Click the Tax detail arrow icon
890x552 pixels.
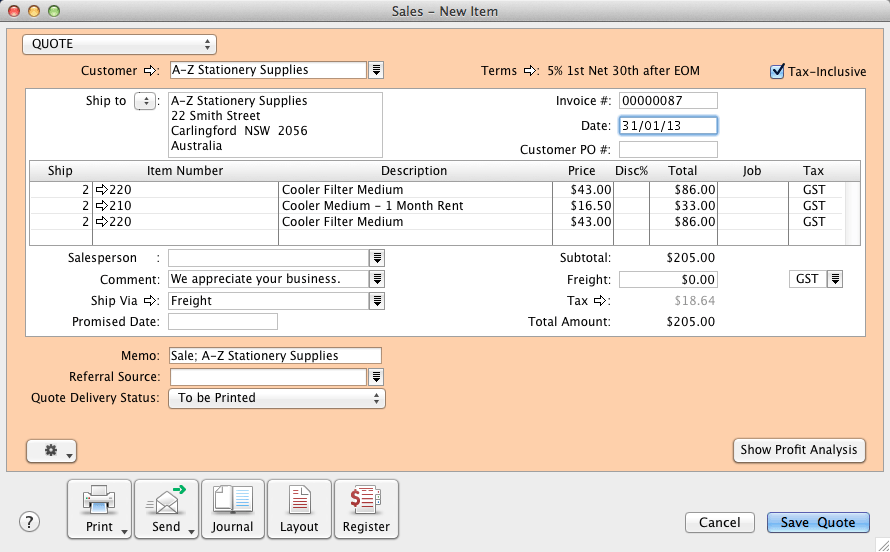(601, 300)
